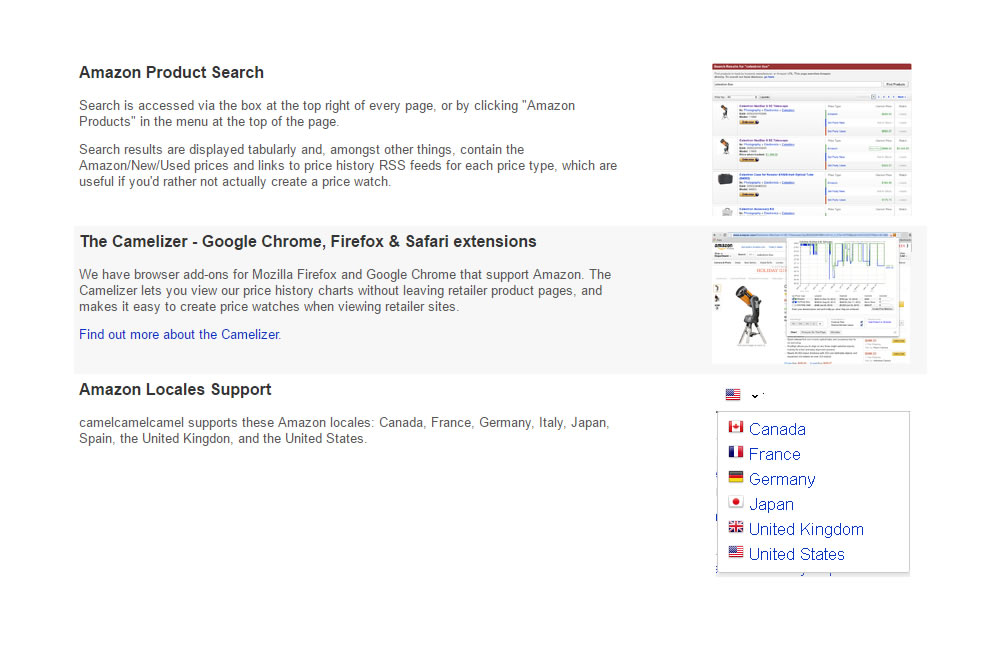Open the Camelizer extension screenshot thumbnail

click(811, 299)
